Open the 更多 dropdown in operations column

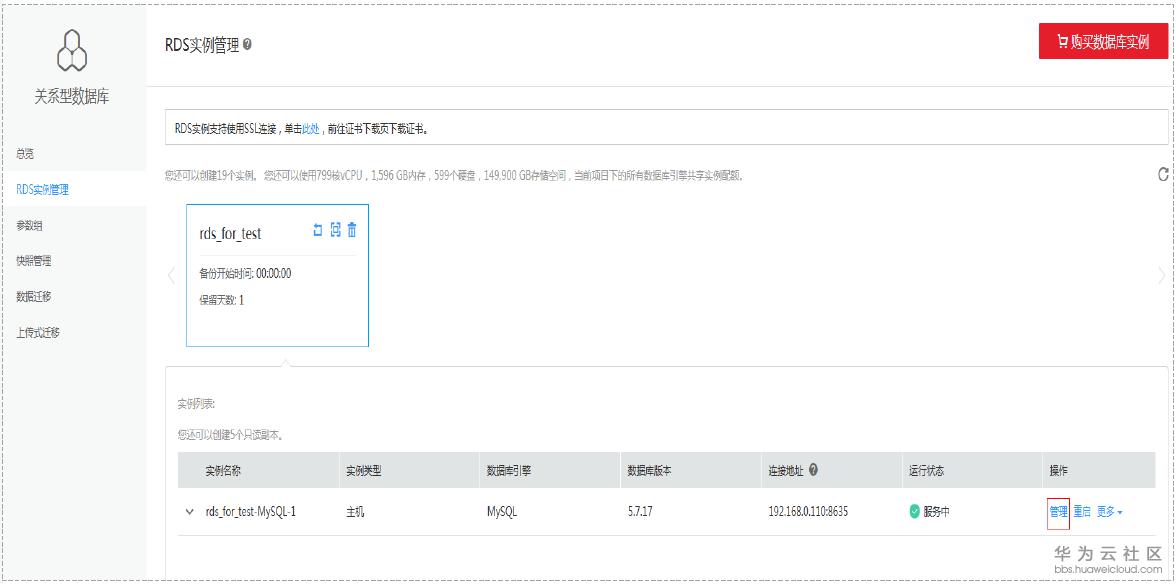(1109, 511)
